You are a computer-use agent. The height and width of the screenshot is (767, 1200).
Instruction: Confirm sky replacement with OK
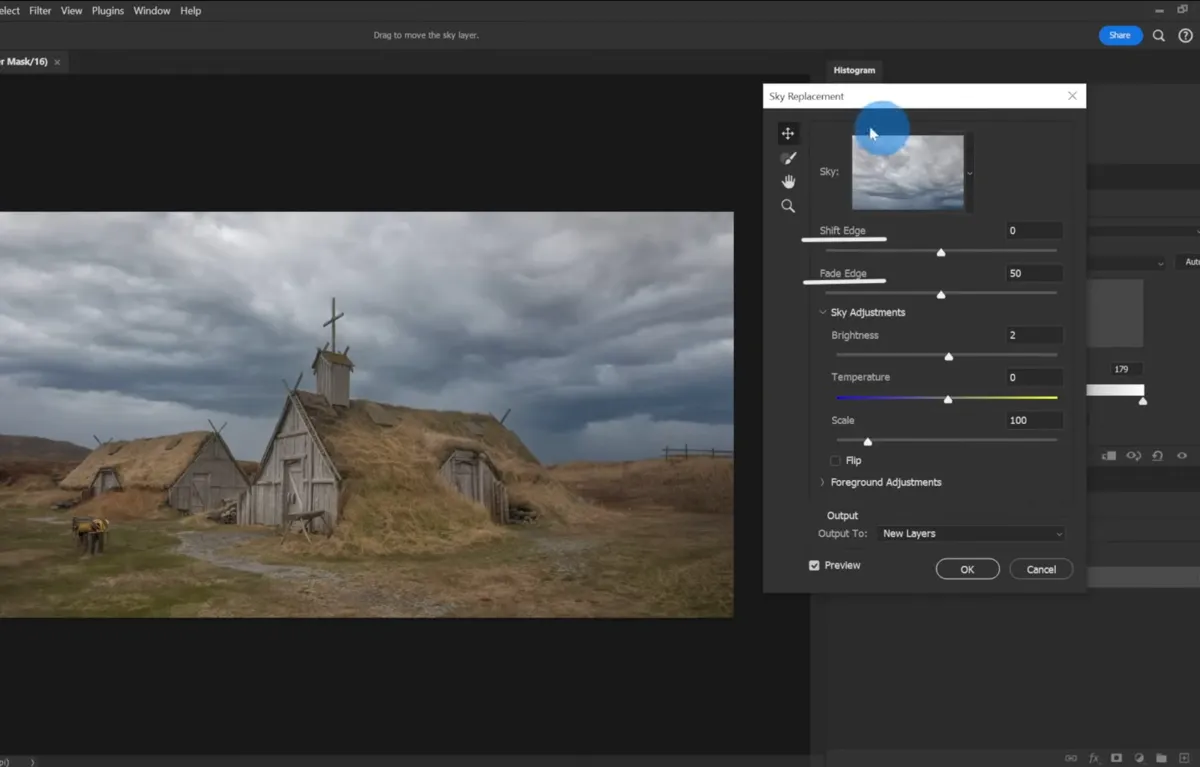click(x=967, y=568)
